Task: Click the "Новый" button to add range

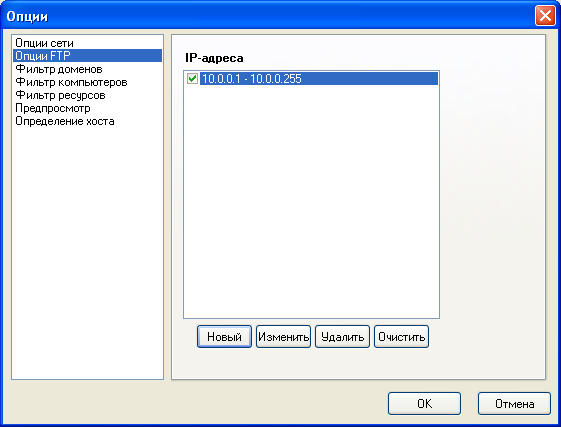Action: point(224,336)
